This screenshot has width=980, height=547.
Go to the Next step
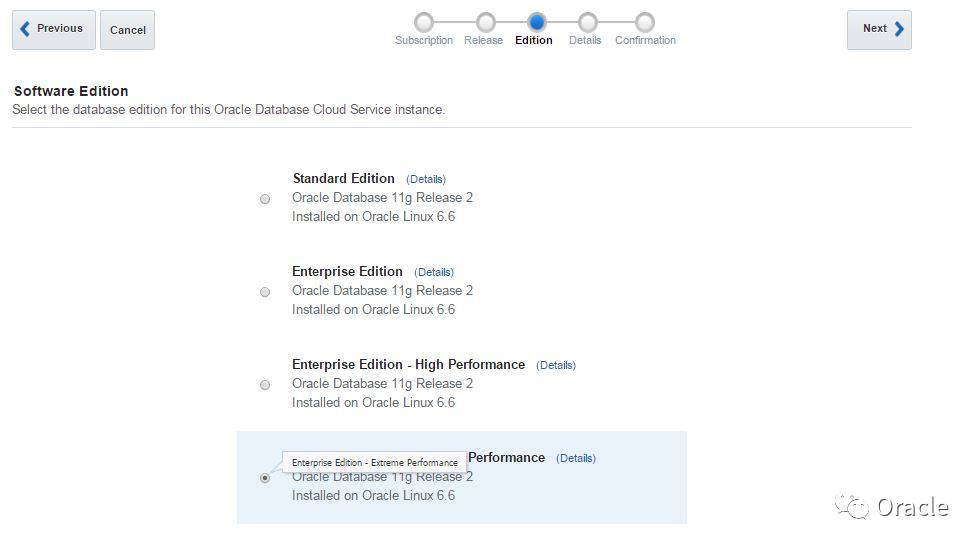879,30
